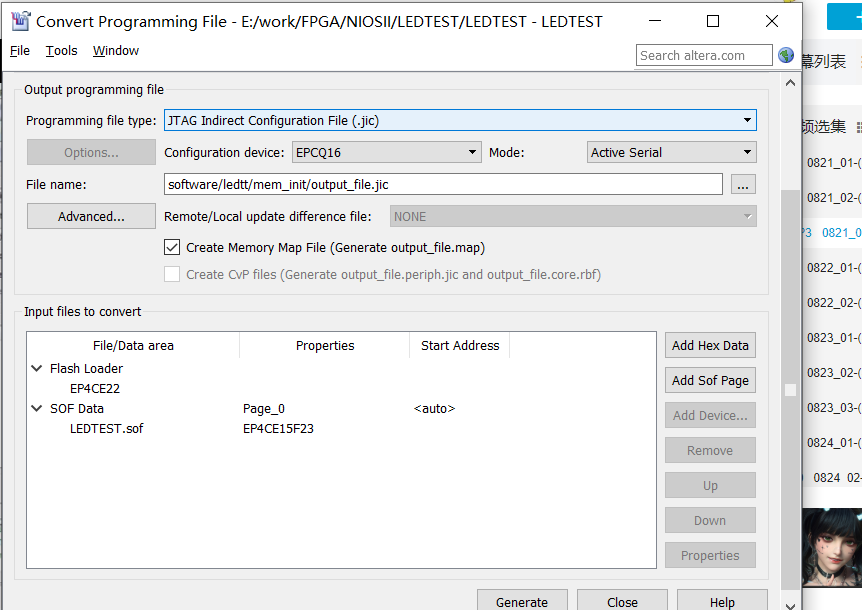Click the Generate button
Viewport: 862px width, 610px height.
coord(522,601)
